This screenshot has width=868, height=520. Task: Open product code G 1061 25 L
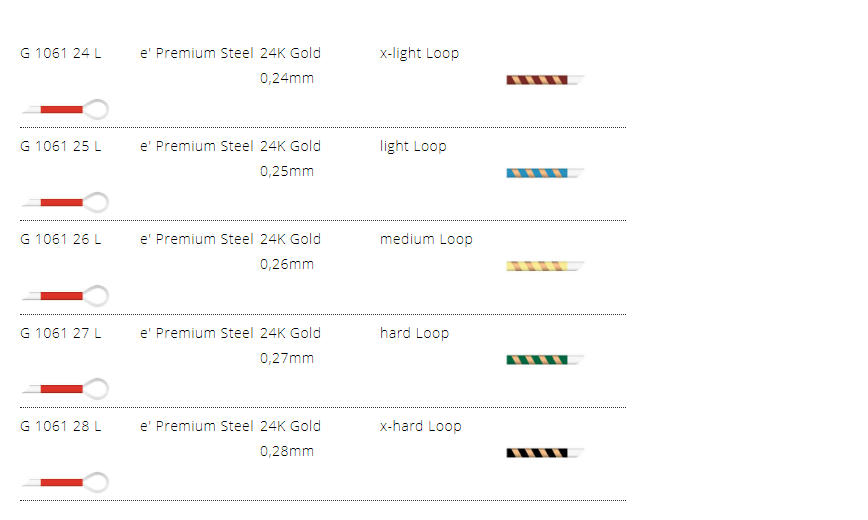(x=61, y=146)
